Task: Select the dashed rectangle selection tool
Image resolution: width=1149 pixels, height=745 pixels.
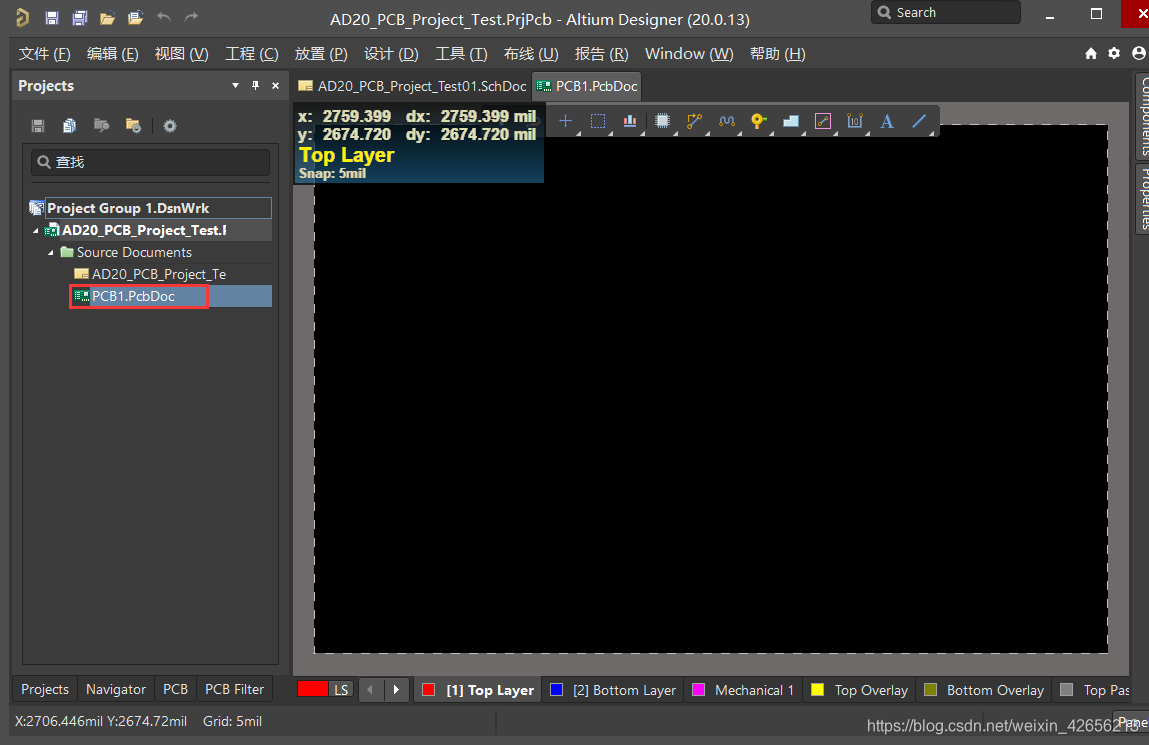Action: pyautogui.click(x=598, y=121)
